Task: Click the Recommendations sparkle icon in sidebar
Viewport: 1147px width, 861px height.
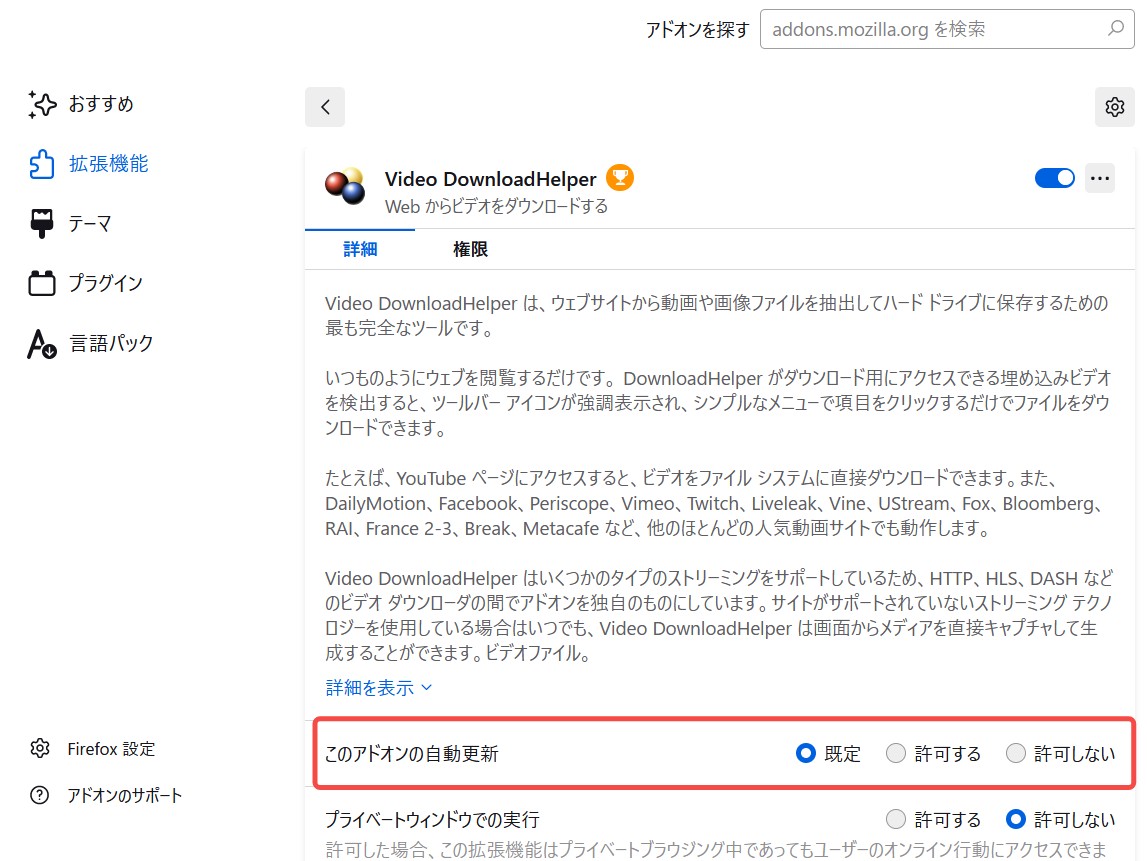Action: click(x=41, y=104)
